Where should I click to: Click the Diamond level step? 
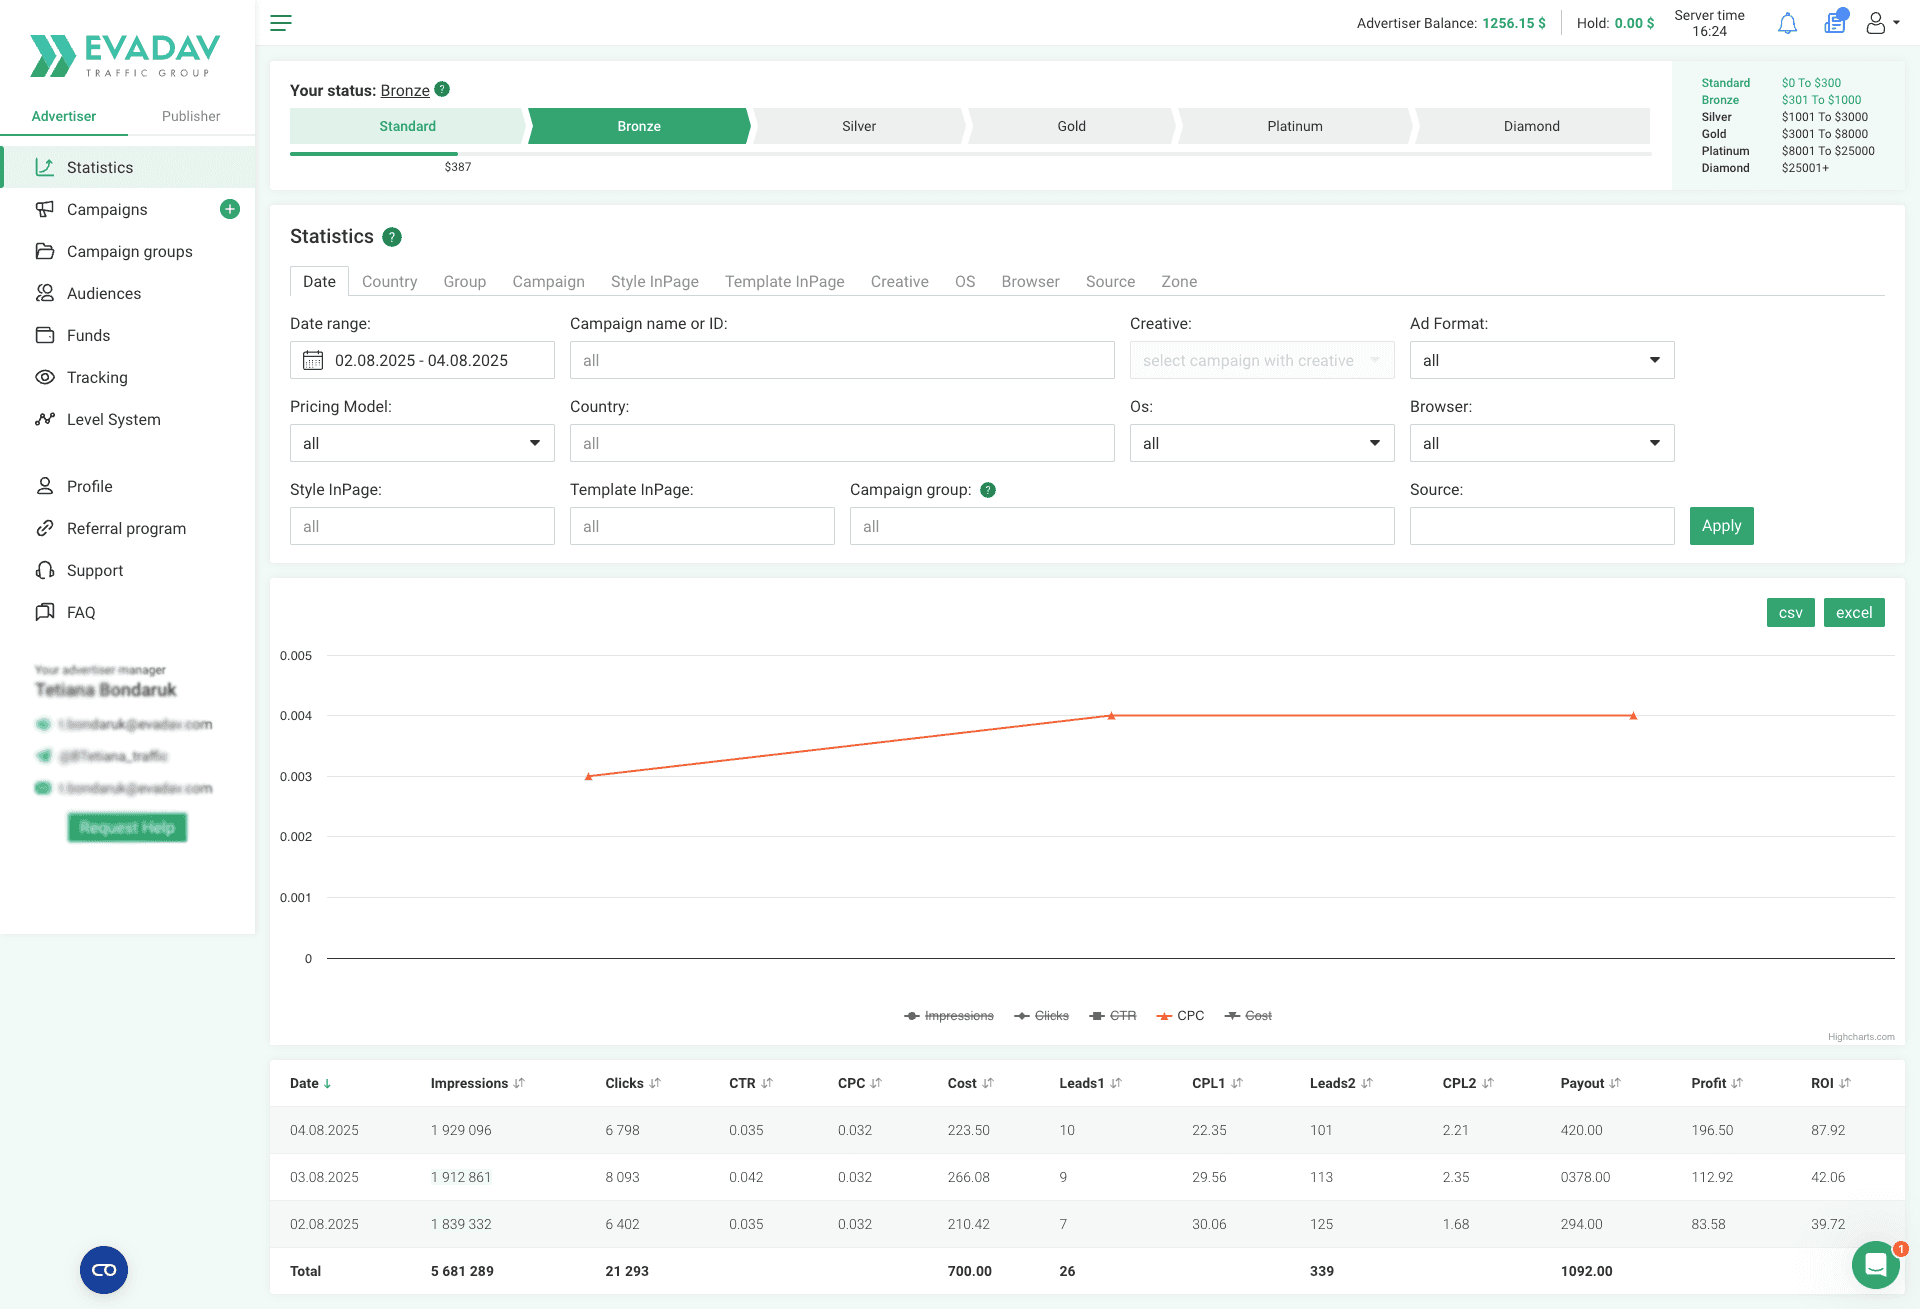pyautogui.click(x=1532, y=126)
